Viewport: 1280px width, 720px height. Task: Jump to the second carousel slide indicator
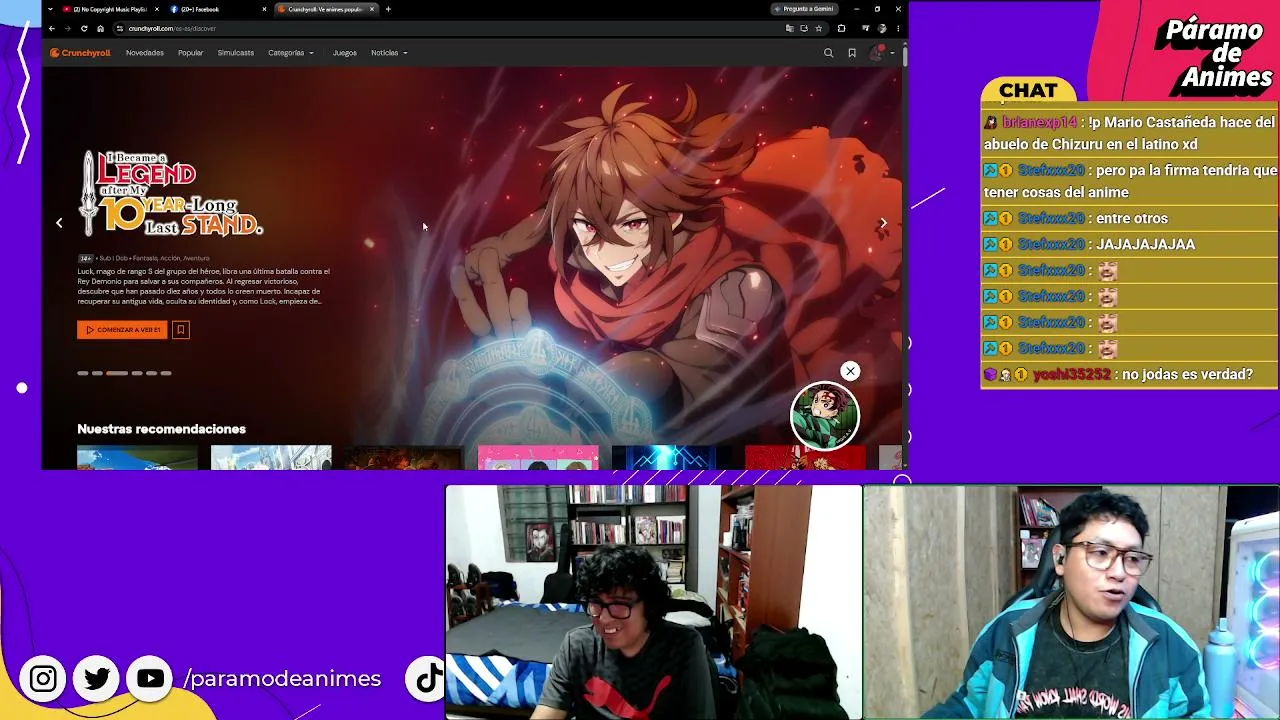[97, 373]
